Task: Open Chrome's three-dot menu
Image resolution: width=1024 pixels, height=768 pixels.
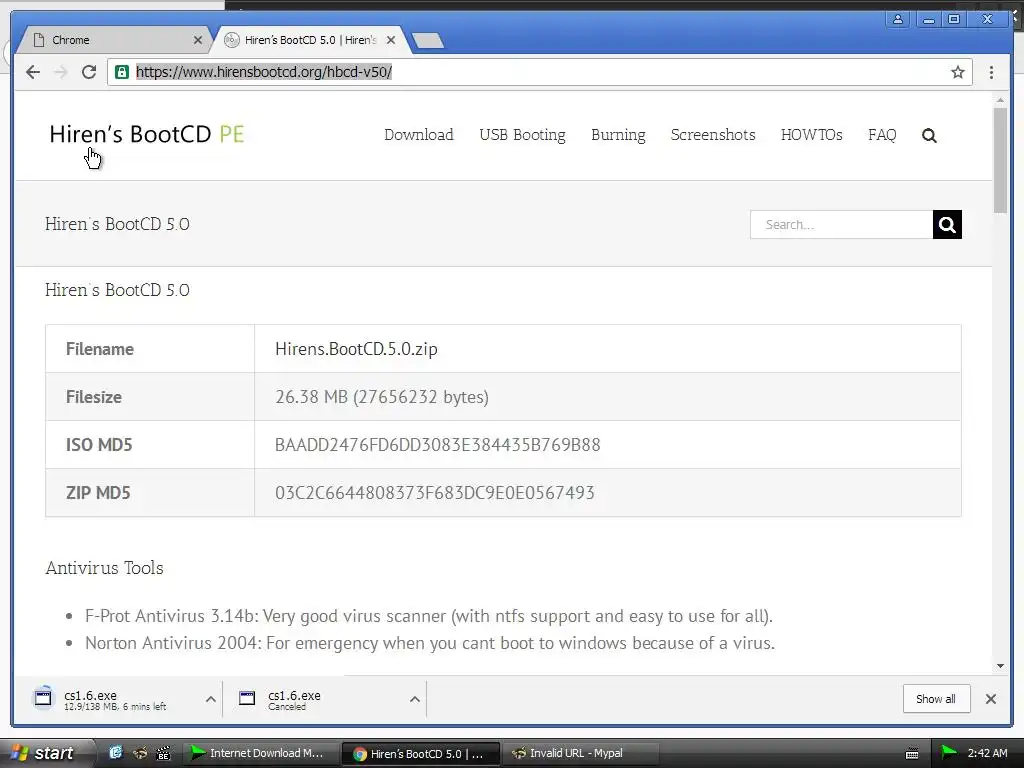Action: (991, 72)
